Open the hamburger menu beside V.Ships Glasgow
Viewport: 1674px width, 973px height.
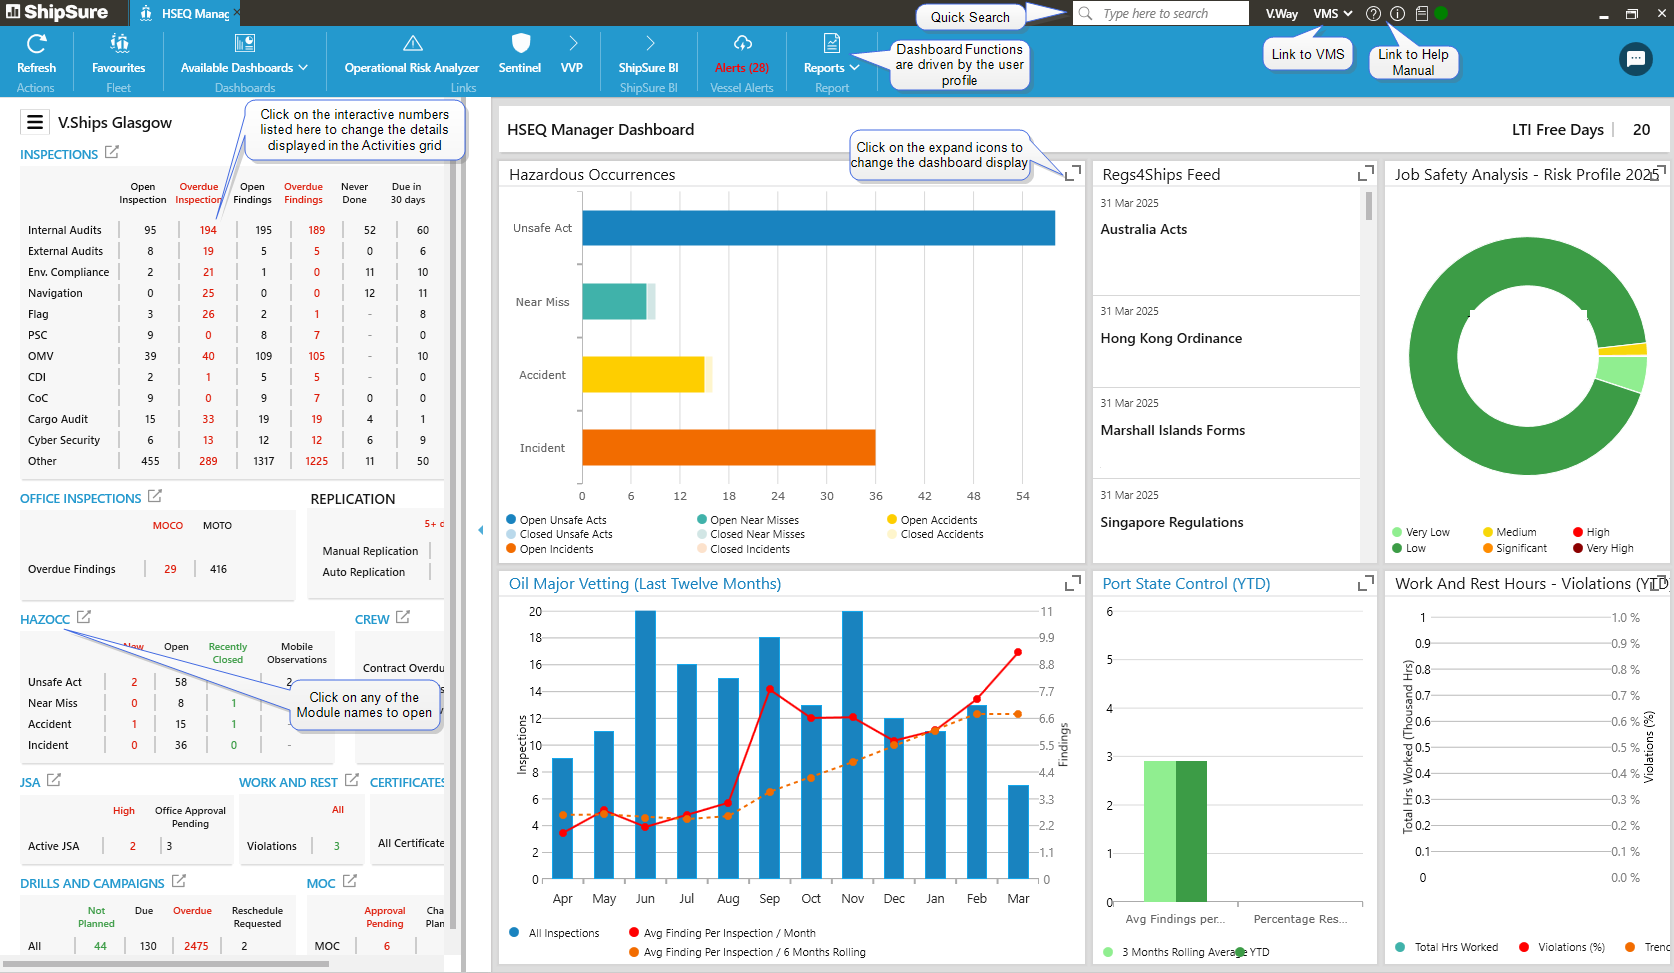(35, 122)
